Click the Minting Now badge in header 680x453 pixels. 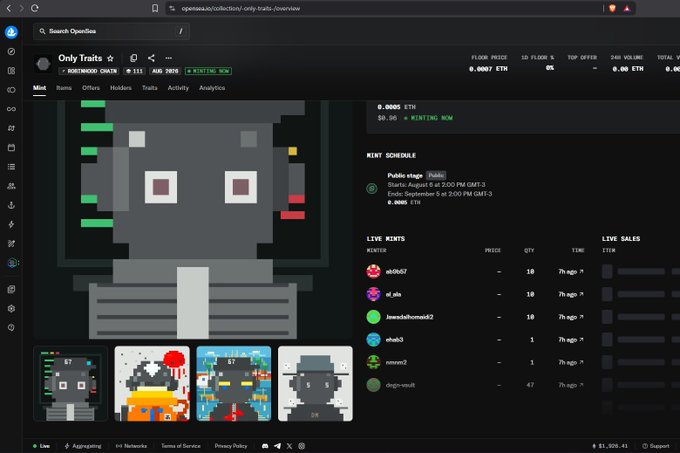(x=208, y=71)
